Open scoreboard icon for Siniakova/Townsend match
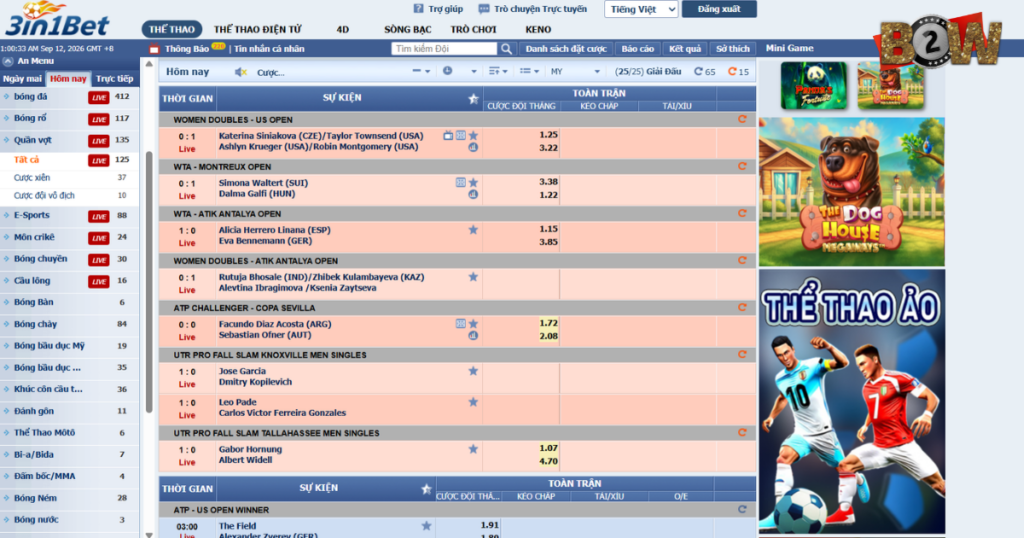 [460, 136]
